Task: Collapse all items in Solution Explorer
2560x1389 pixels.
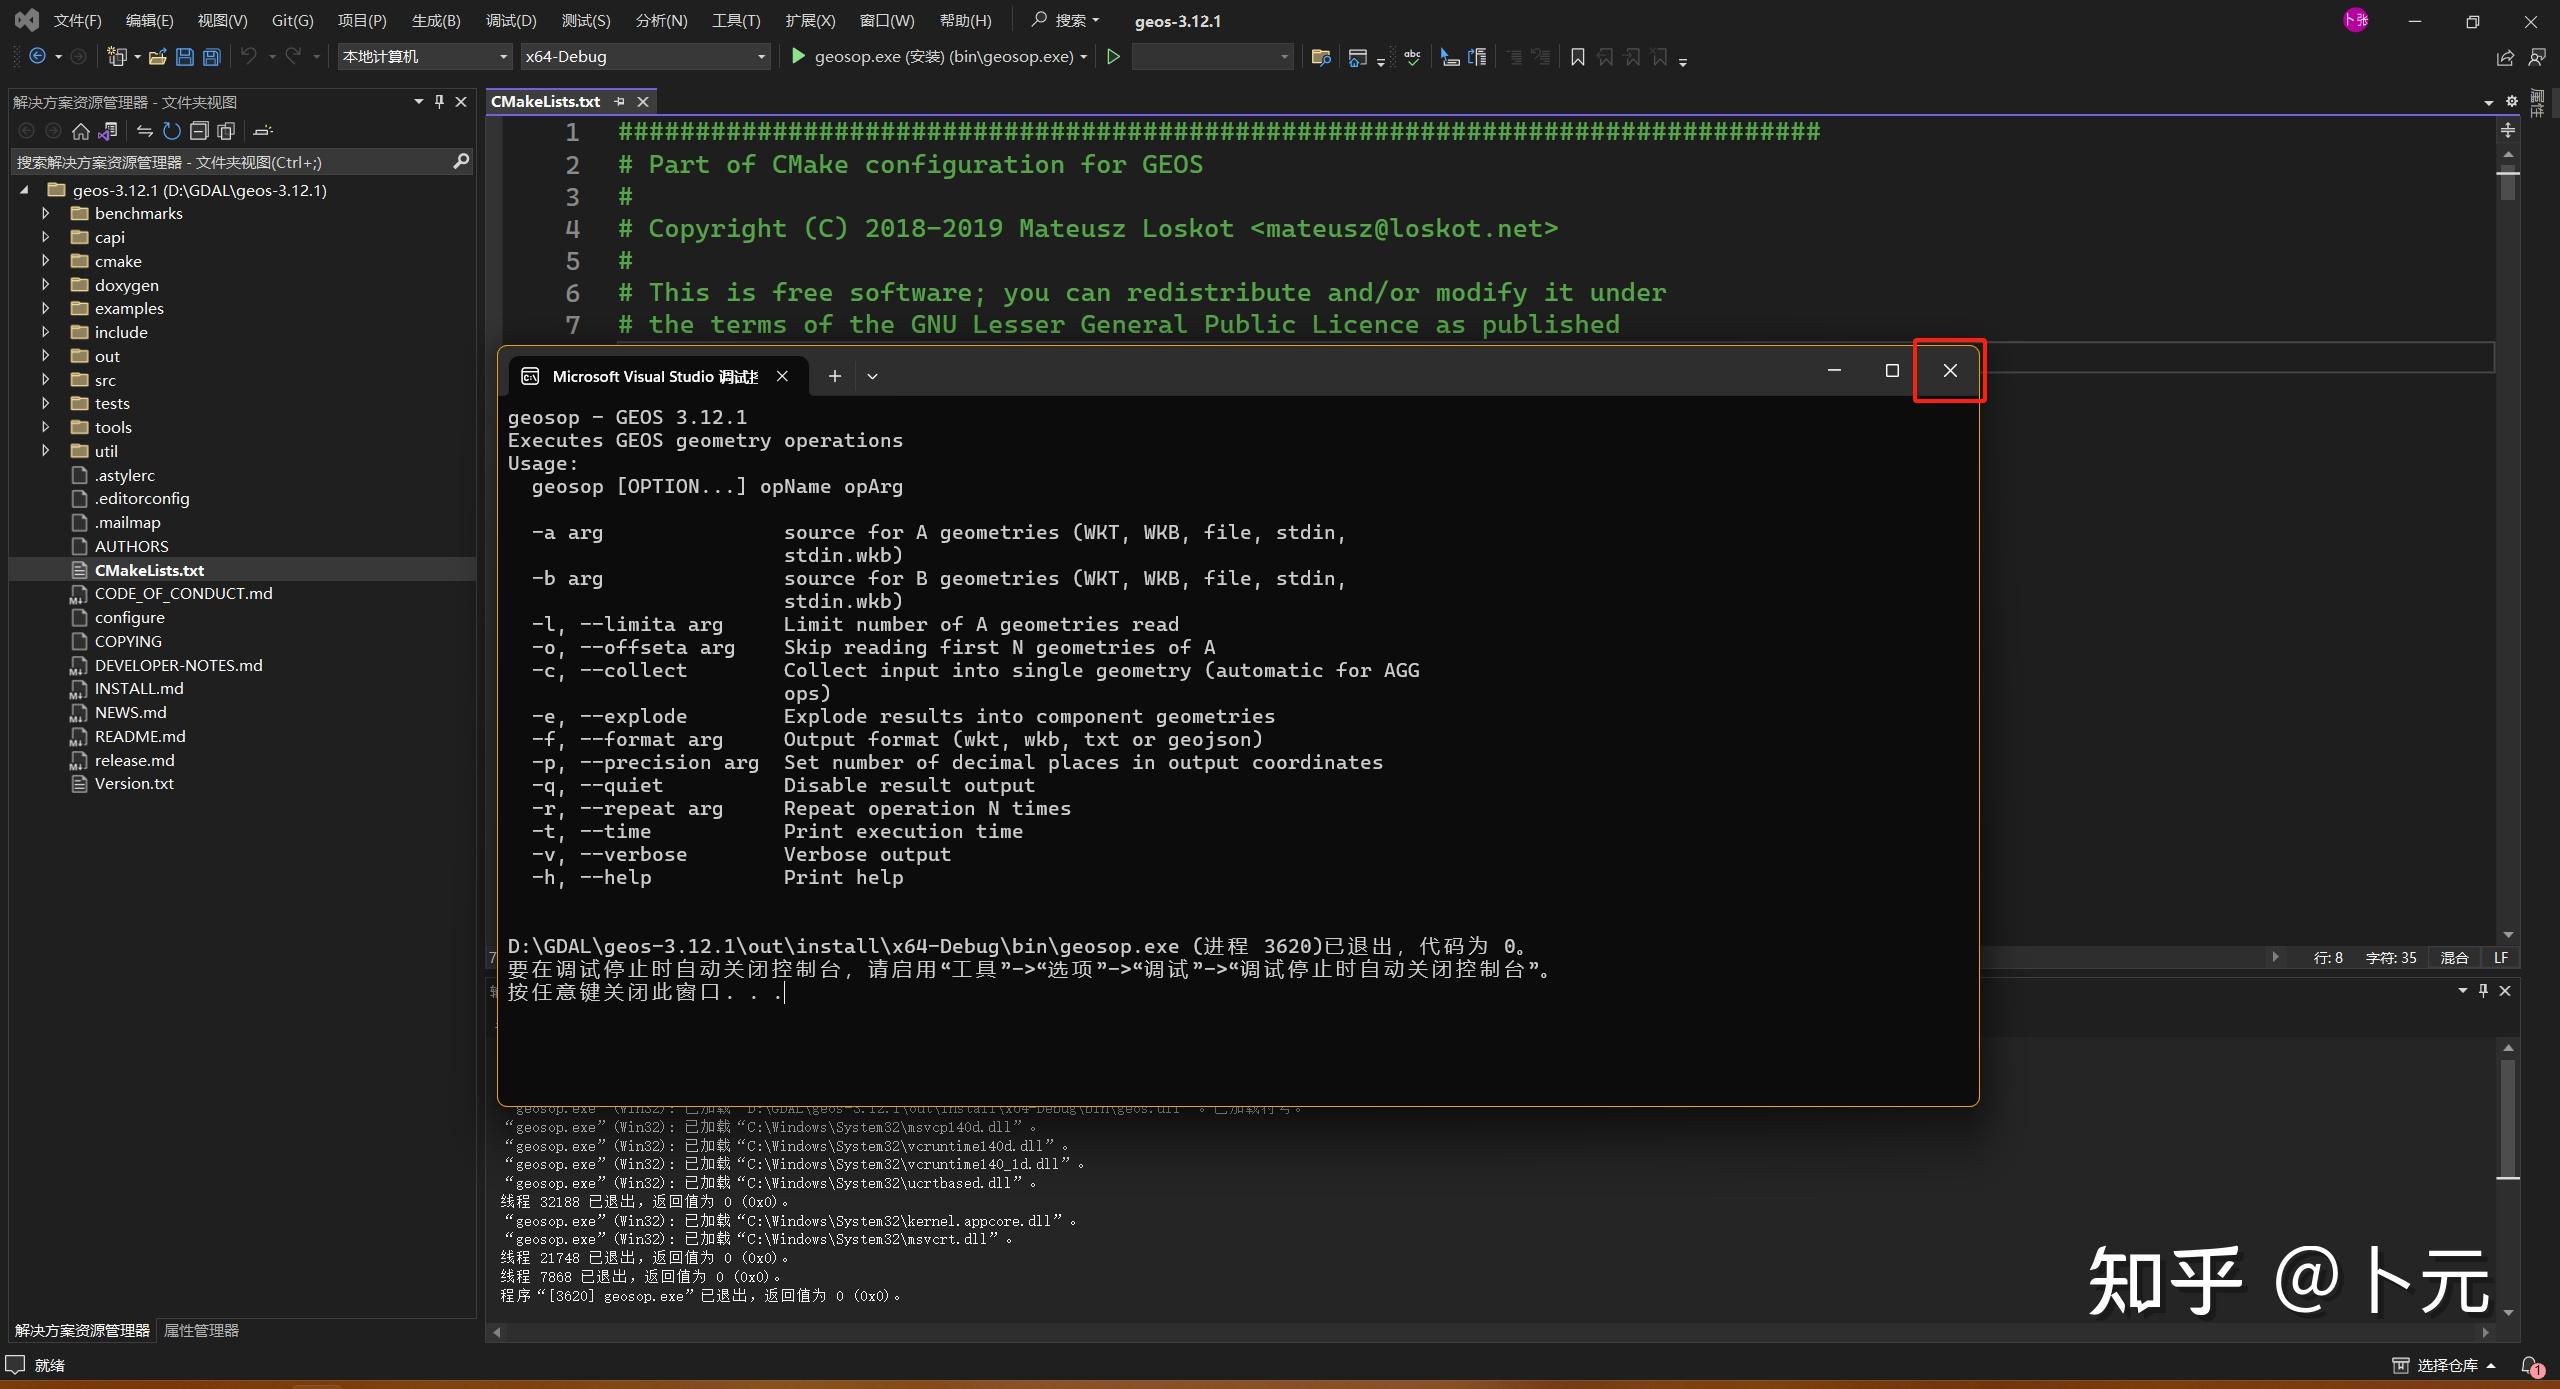Action: pos(199,131)
